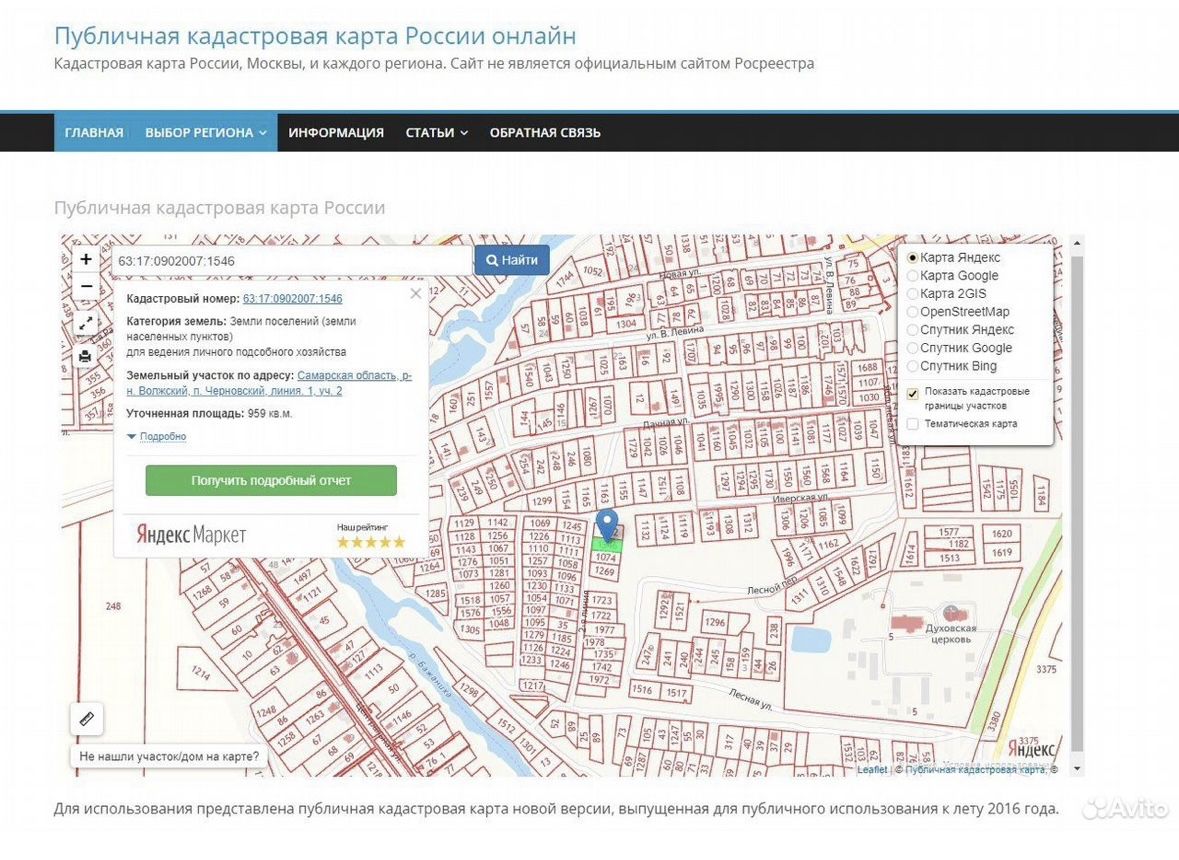Open cadastral number link 63:17:0902007:1546

(292, 298)
